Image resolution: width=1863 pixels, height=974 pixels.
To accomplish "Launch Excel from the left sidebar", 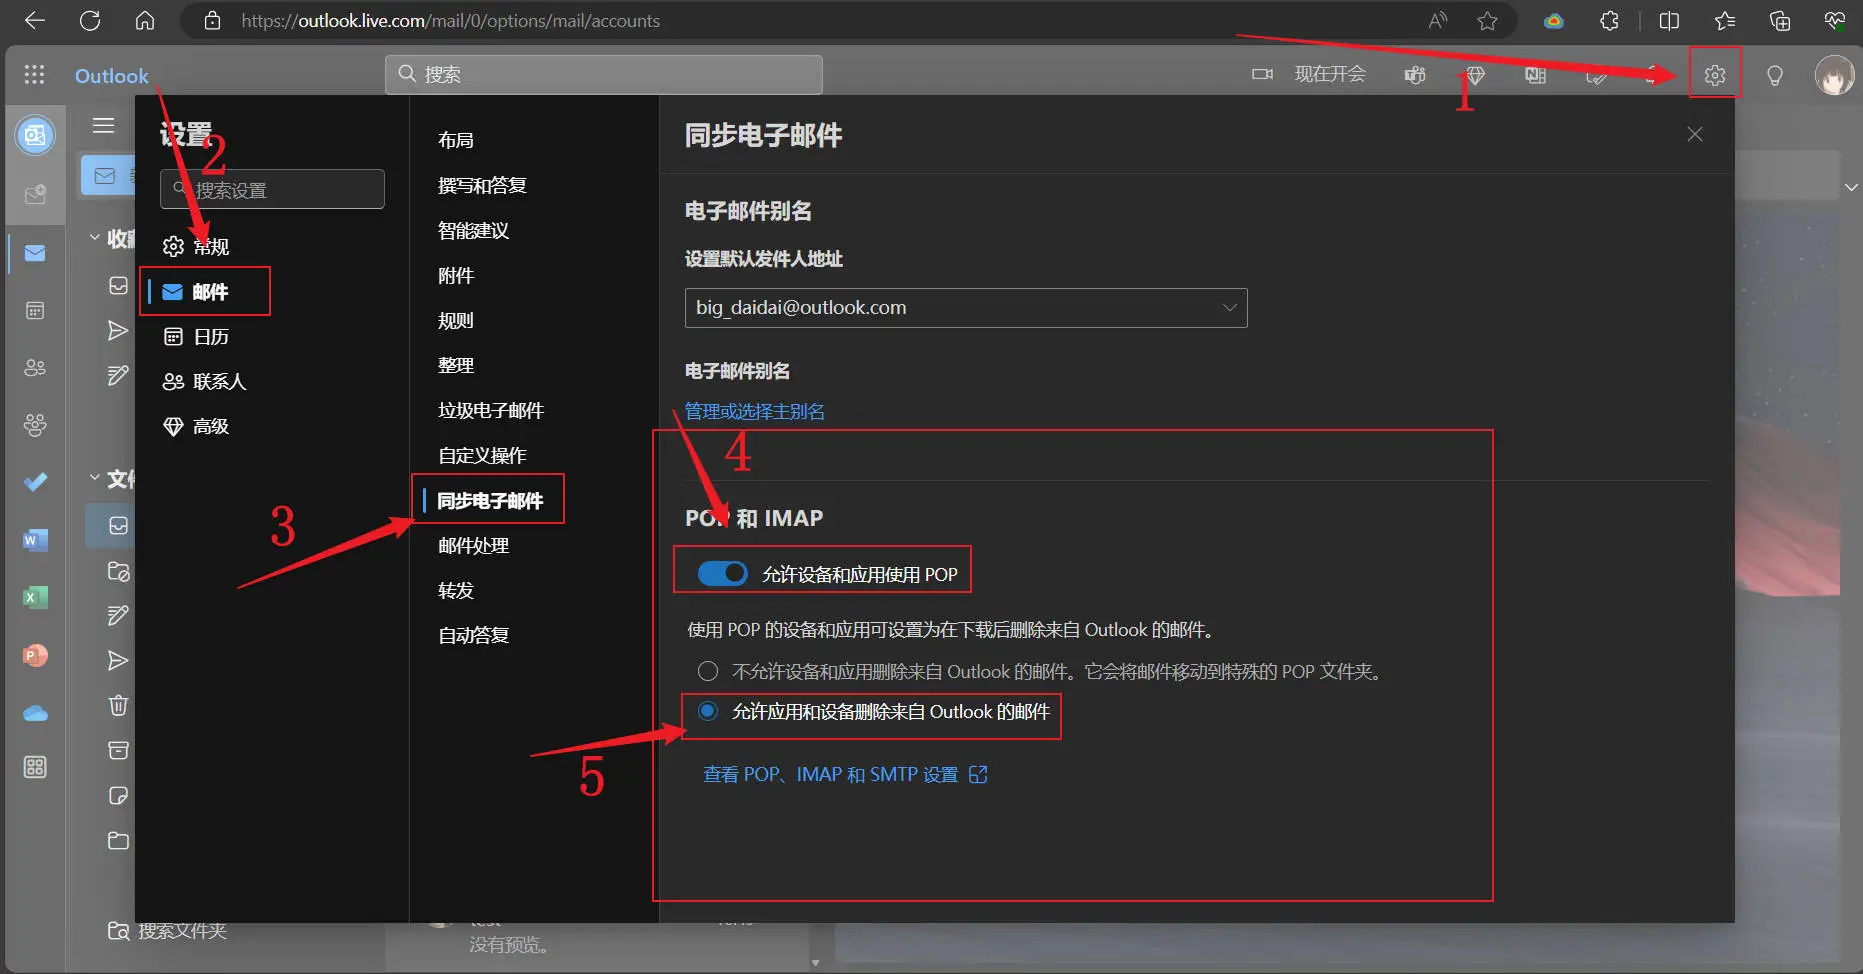I will pos(35,598).
